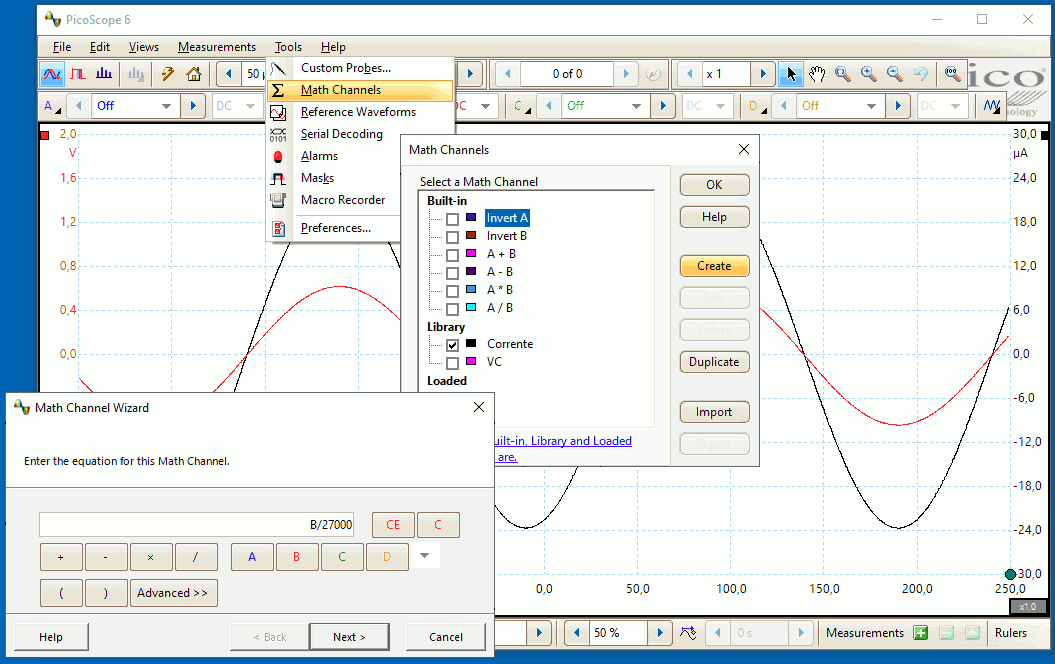Switch to Scope Mode icon
Screen dimensions: 1055x664
coord(52,74)
